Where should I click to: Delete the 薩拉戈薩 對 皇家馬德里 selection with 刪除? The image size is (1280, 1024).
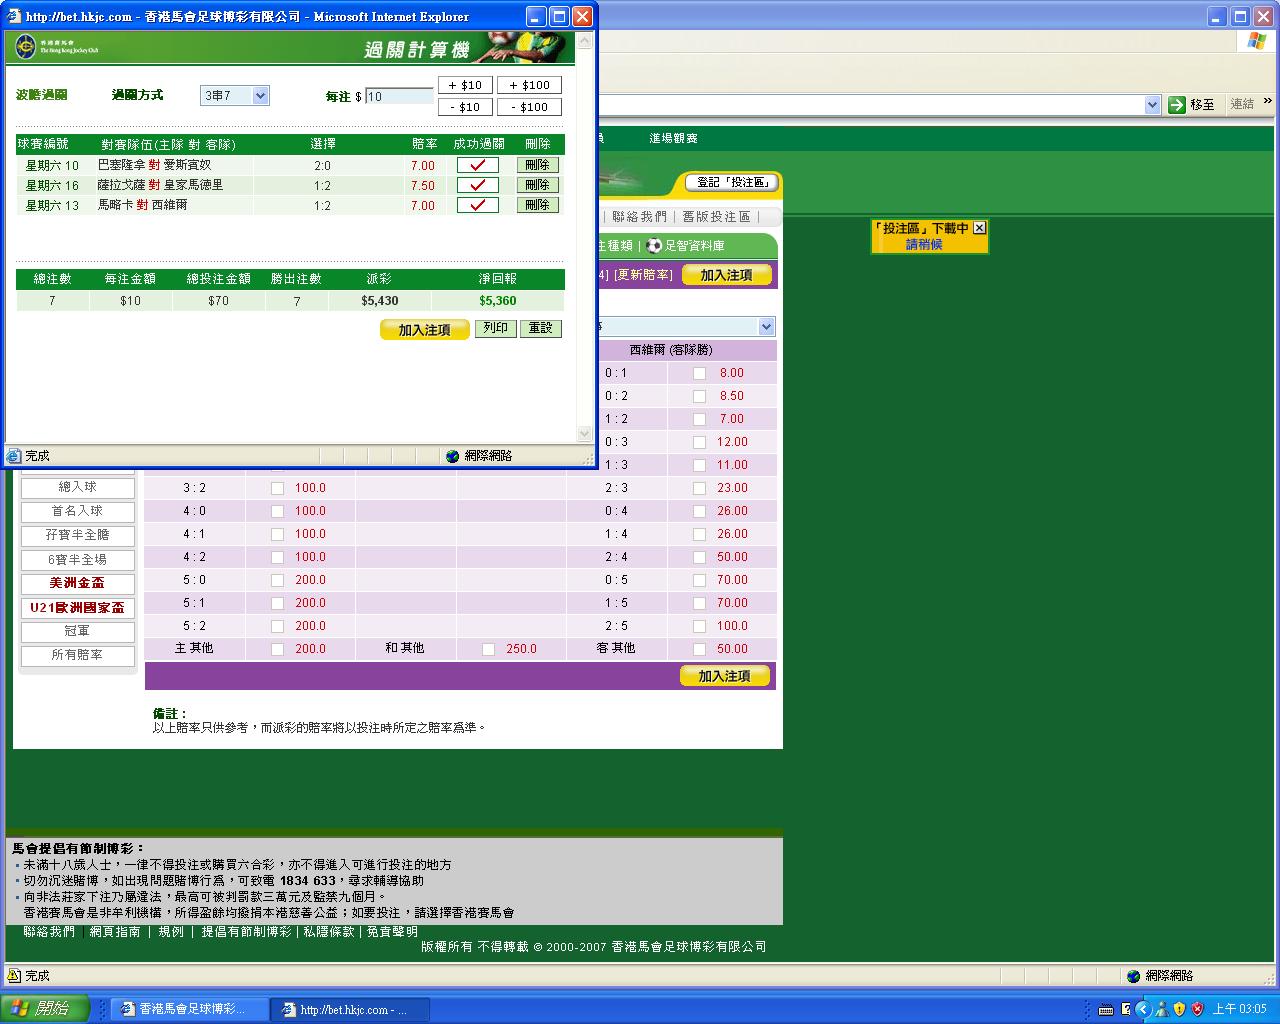[x=538, y=185]
